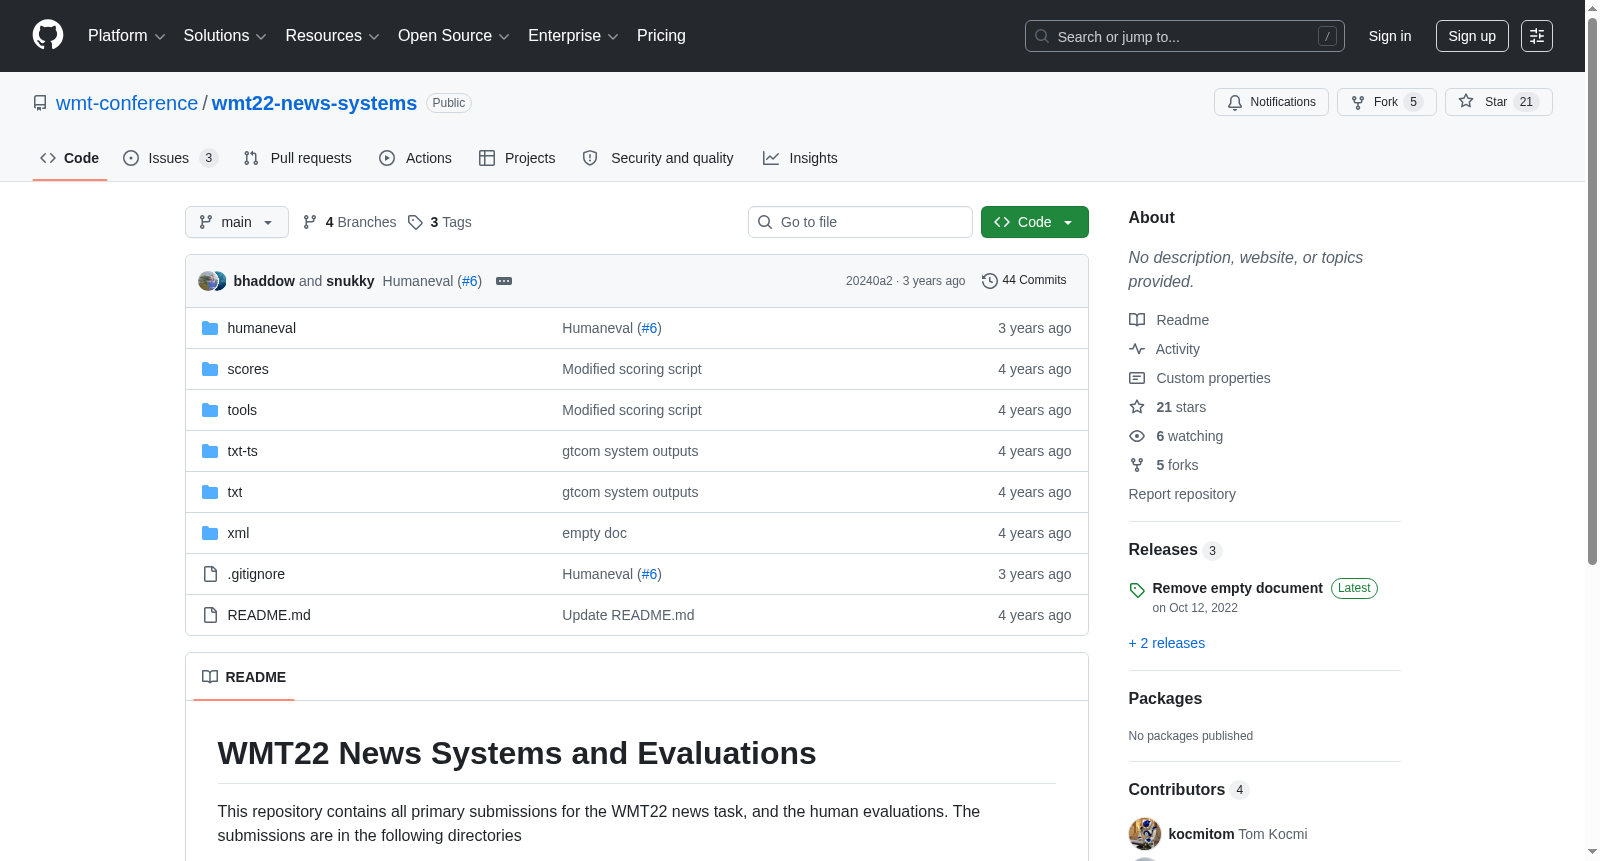Viewport: 1600px width, 861px height.
Task: Open the Projects tab
Action: pyautogui.click(x=517, y=158)
